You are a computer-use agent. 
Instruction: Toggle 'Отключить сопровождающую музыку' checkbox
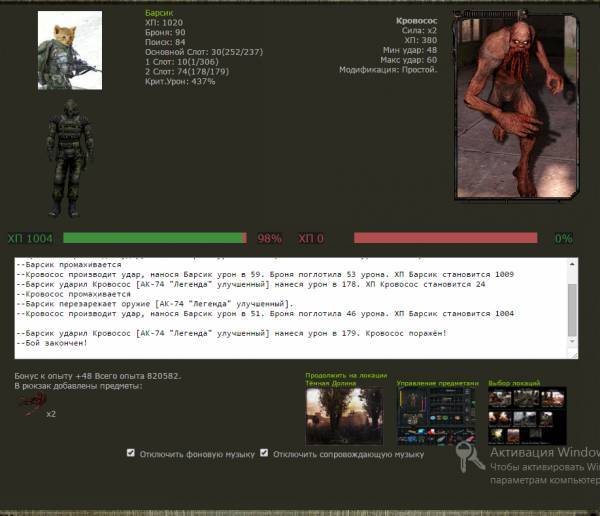(264, 453)
